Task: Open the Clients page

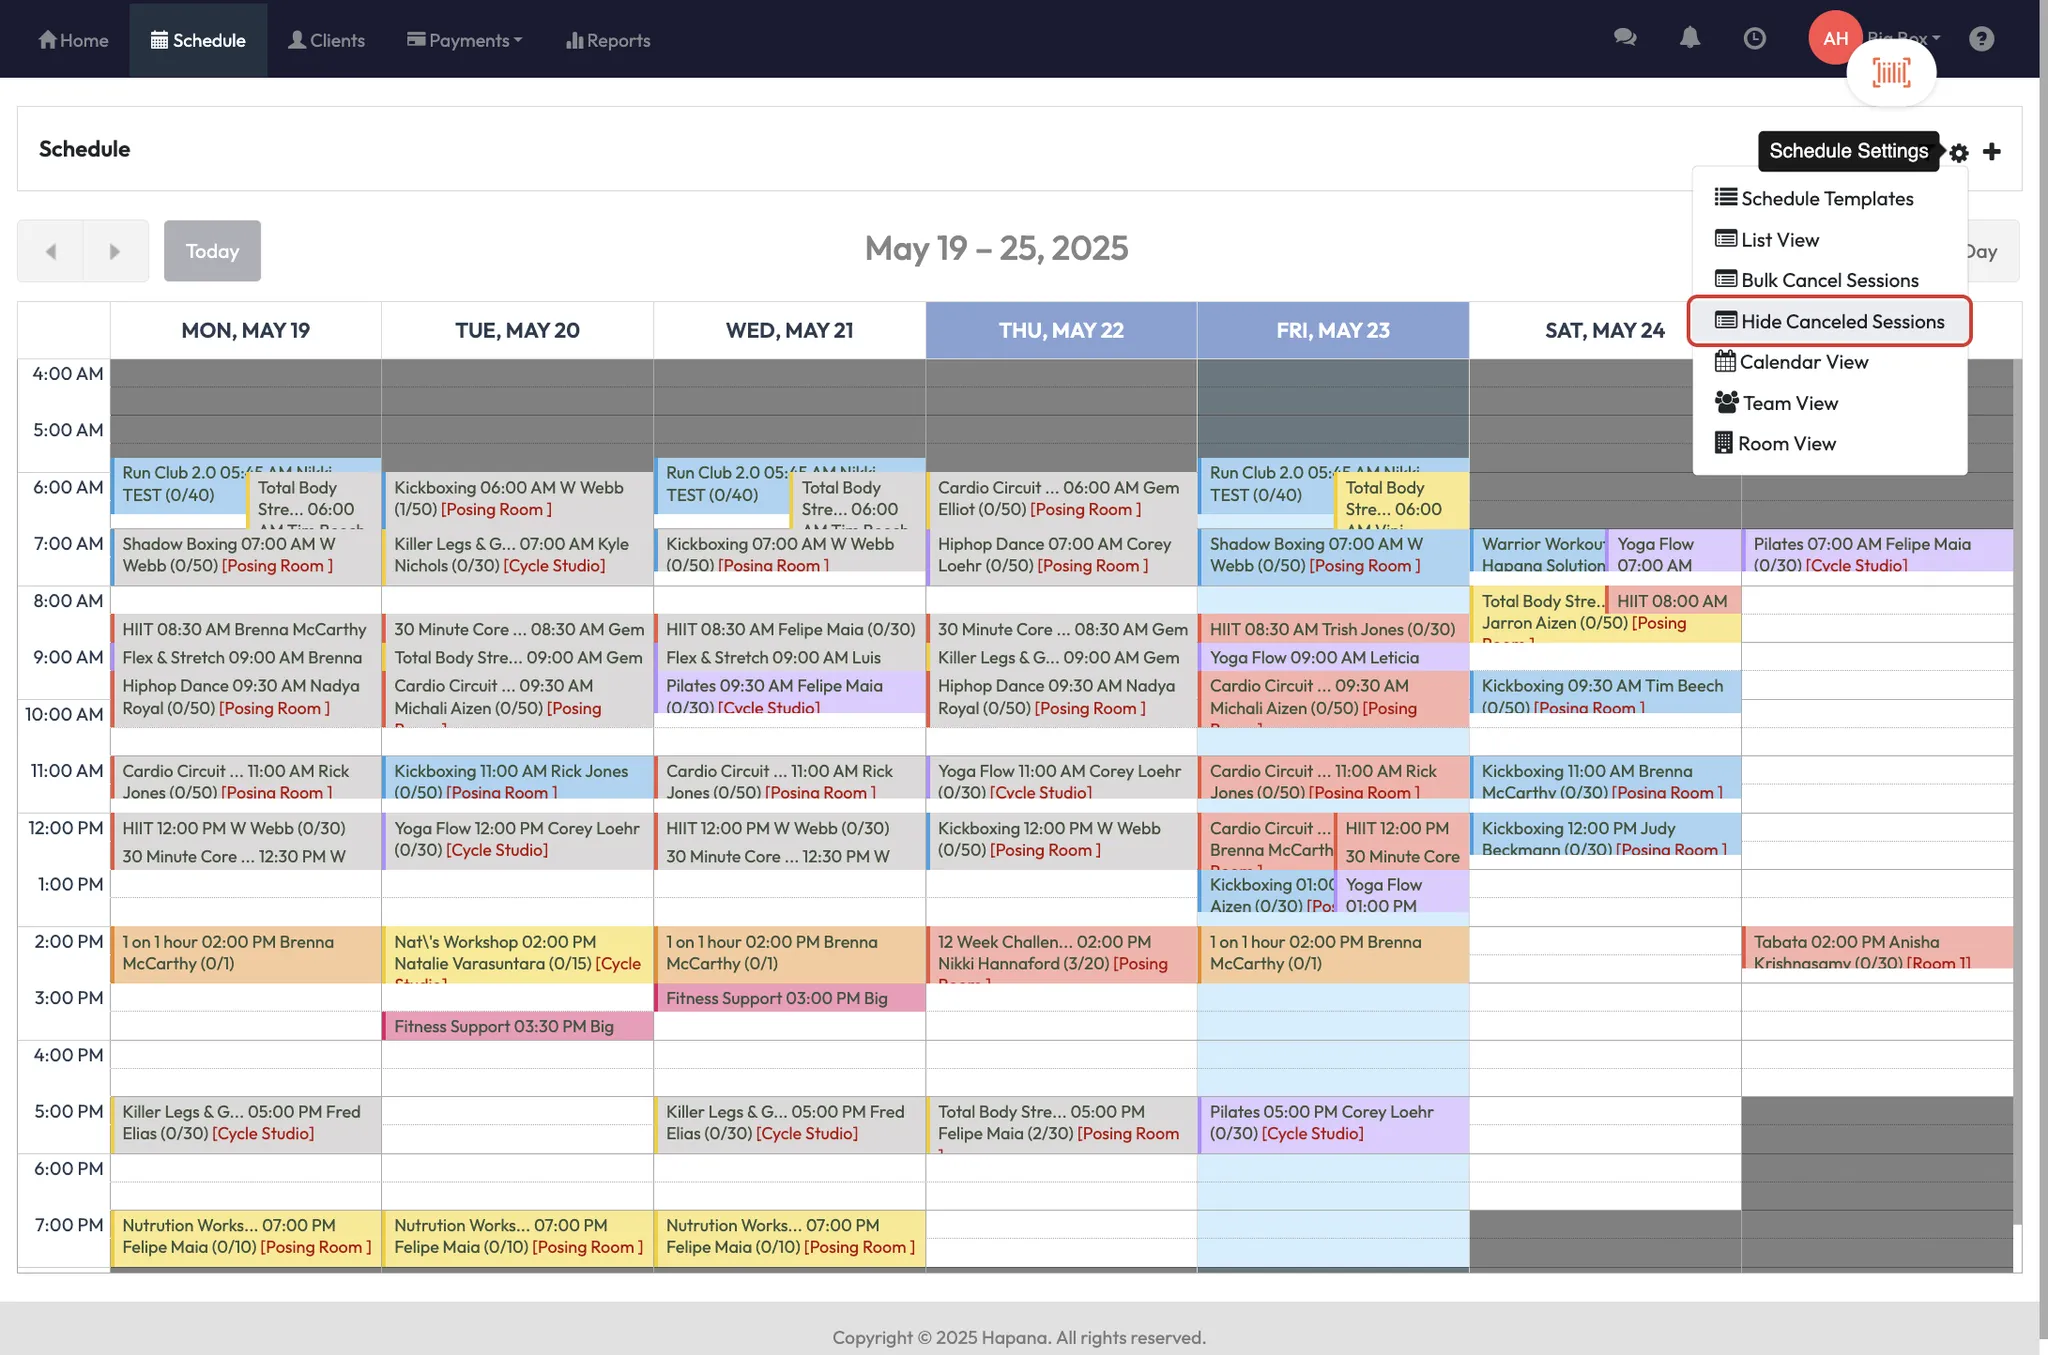Action: 326,40
